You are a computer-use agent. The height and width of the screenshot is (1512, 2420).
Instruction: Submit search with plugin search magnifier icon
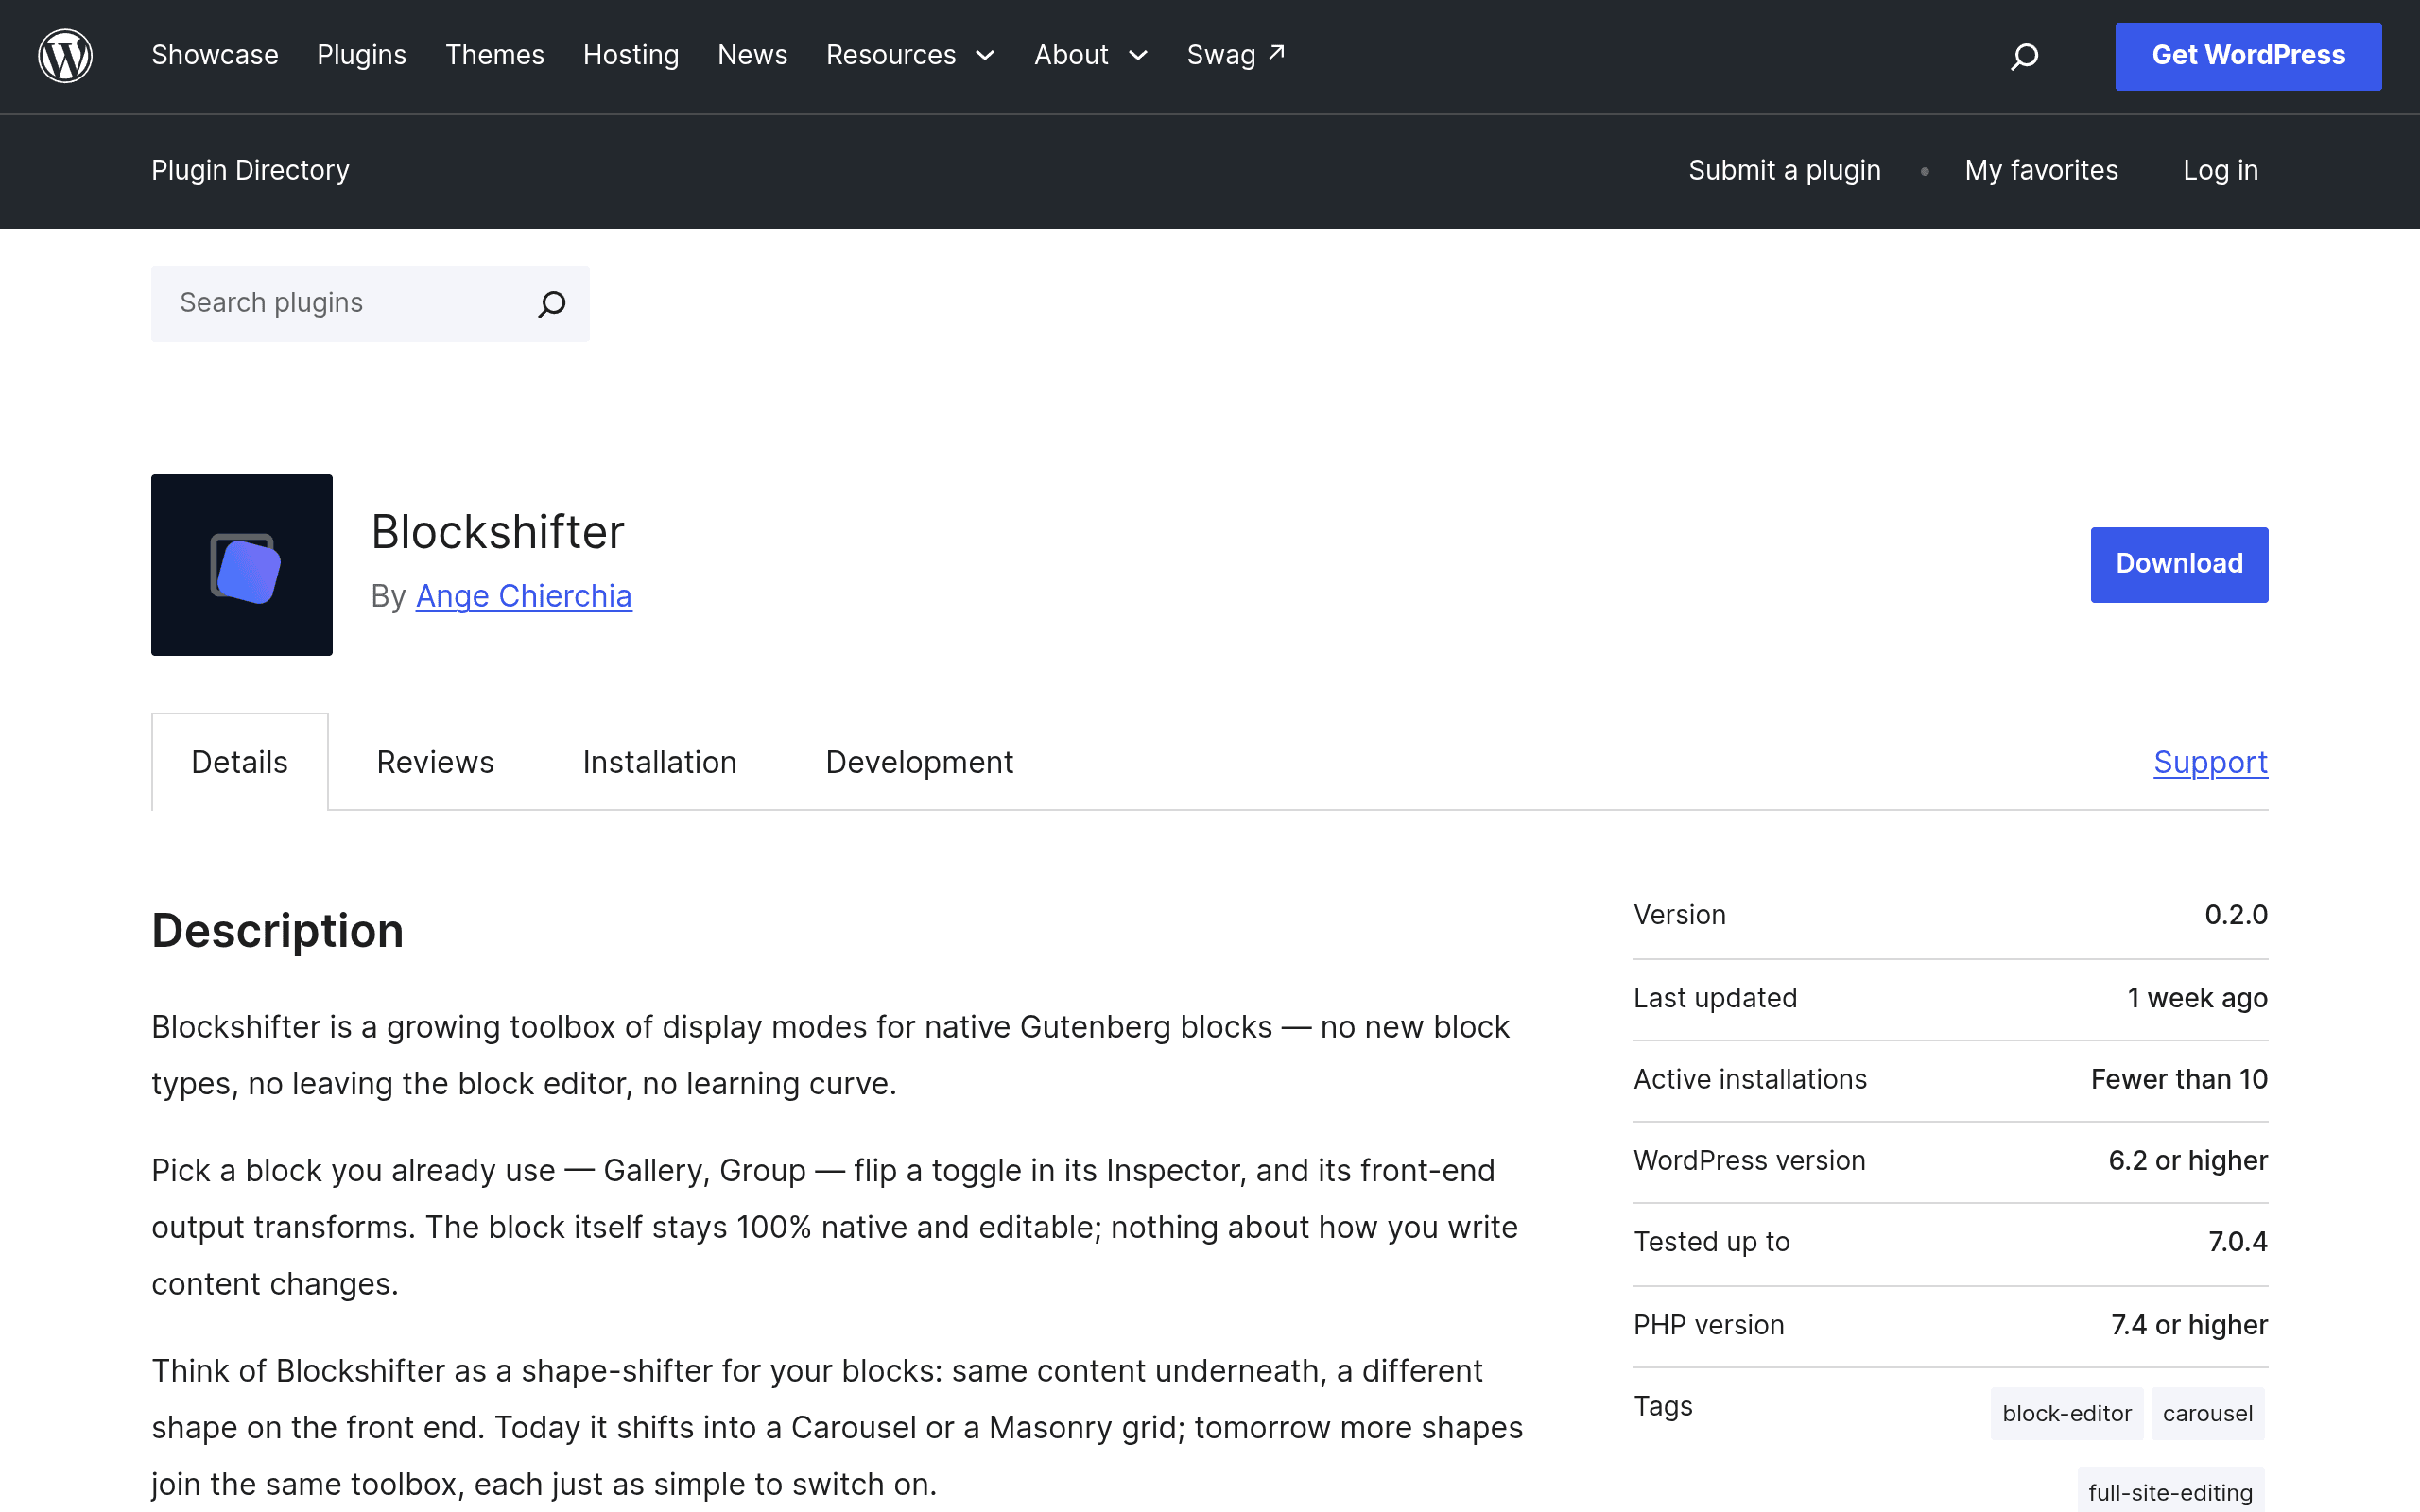point(552,304)
